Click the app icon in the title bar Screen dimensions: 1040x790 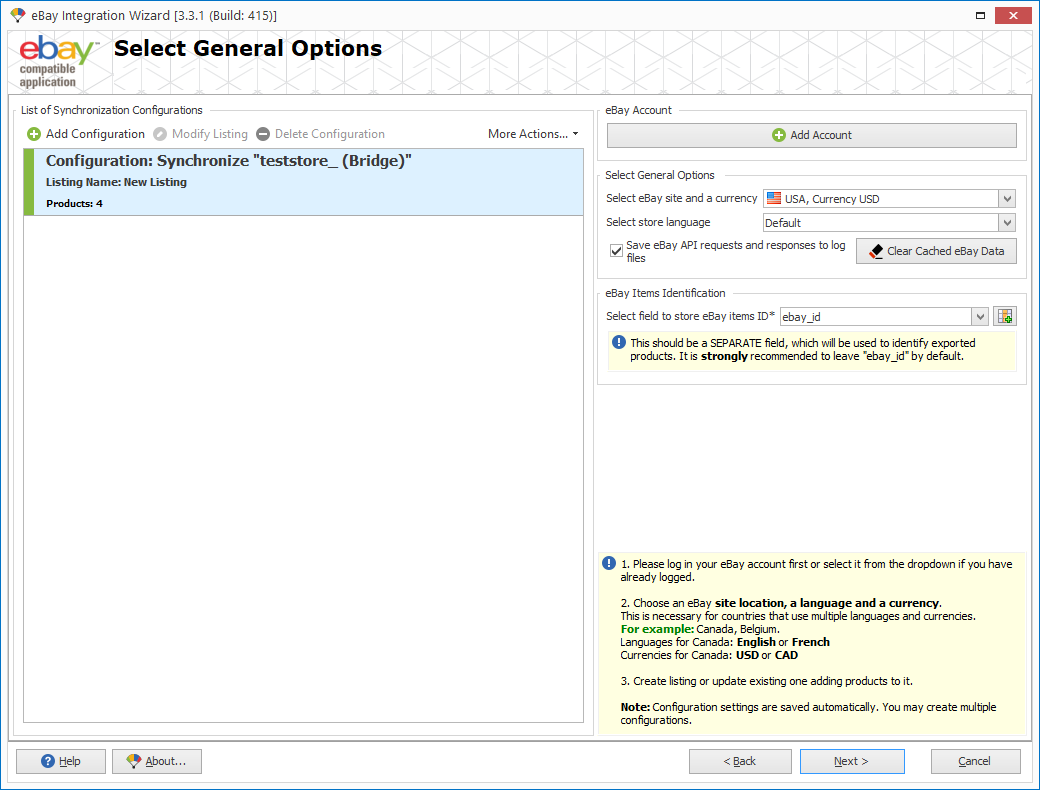(x=18, y=15)
